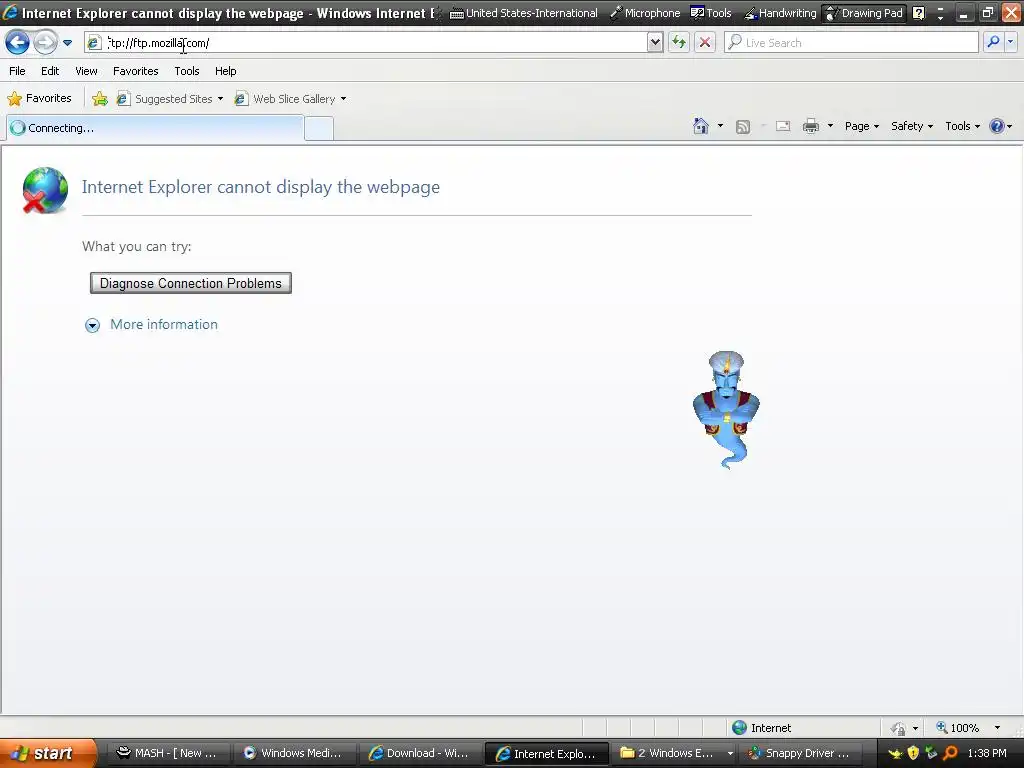Click the Drawing Pad button
The height and width of the screenshot is (768, 1024).
coord(864,13)
